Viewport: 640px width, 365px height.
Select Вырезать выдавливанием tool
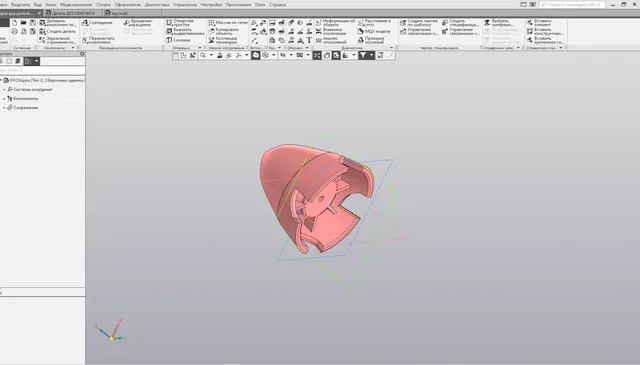185,31
